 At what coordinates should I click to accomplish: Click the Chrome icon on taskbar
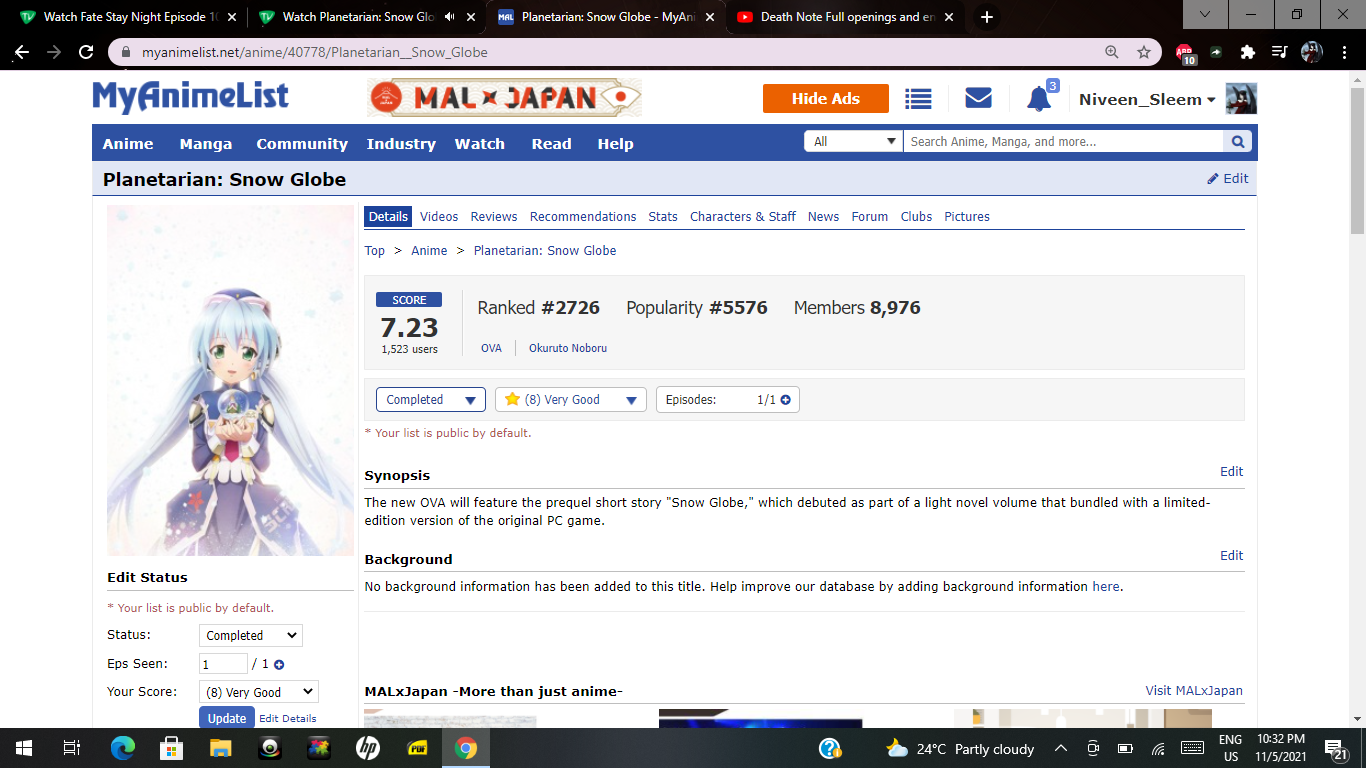pos(465,748)
